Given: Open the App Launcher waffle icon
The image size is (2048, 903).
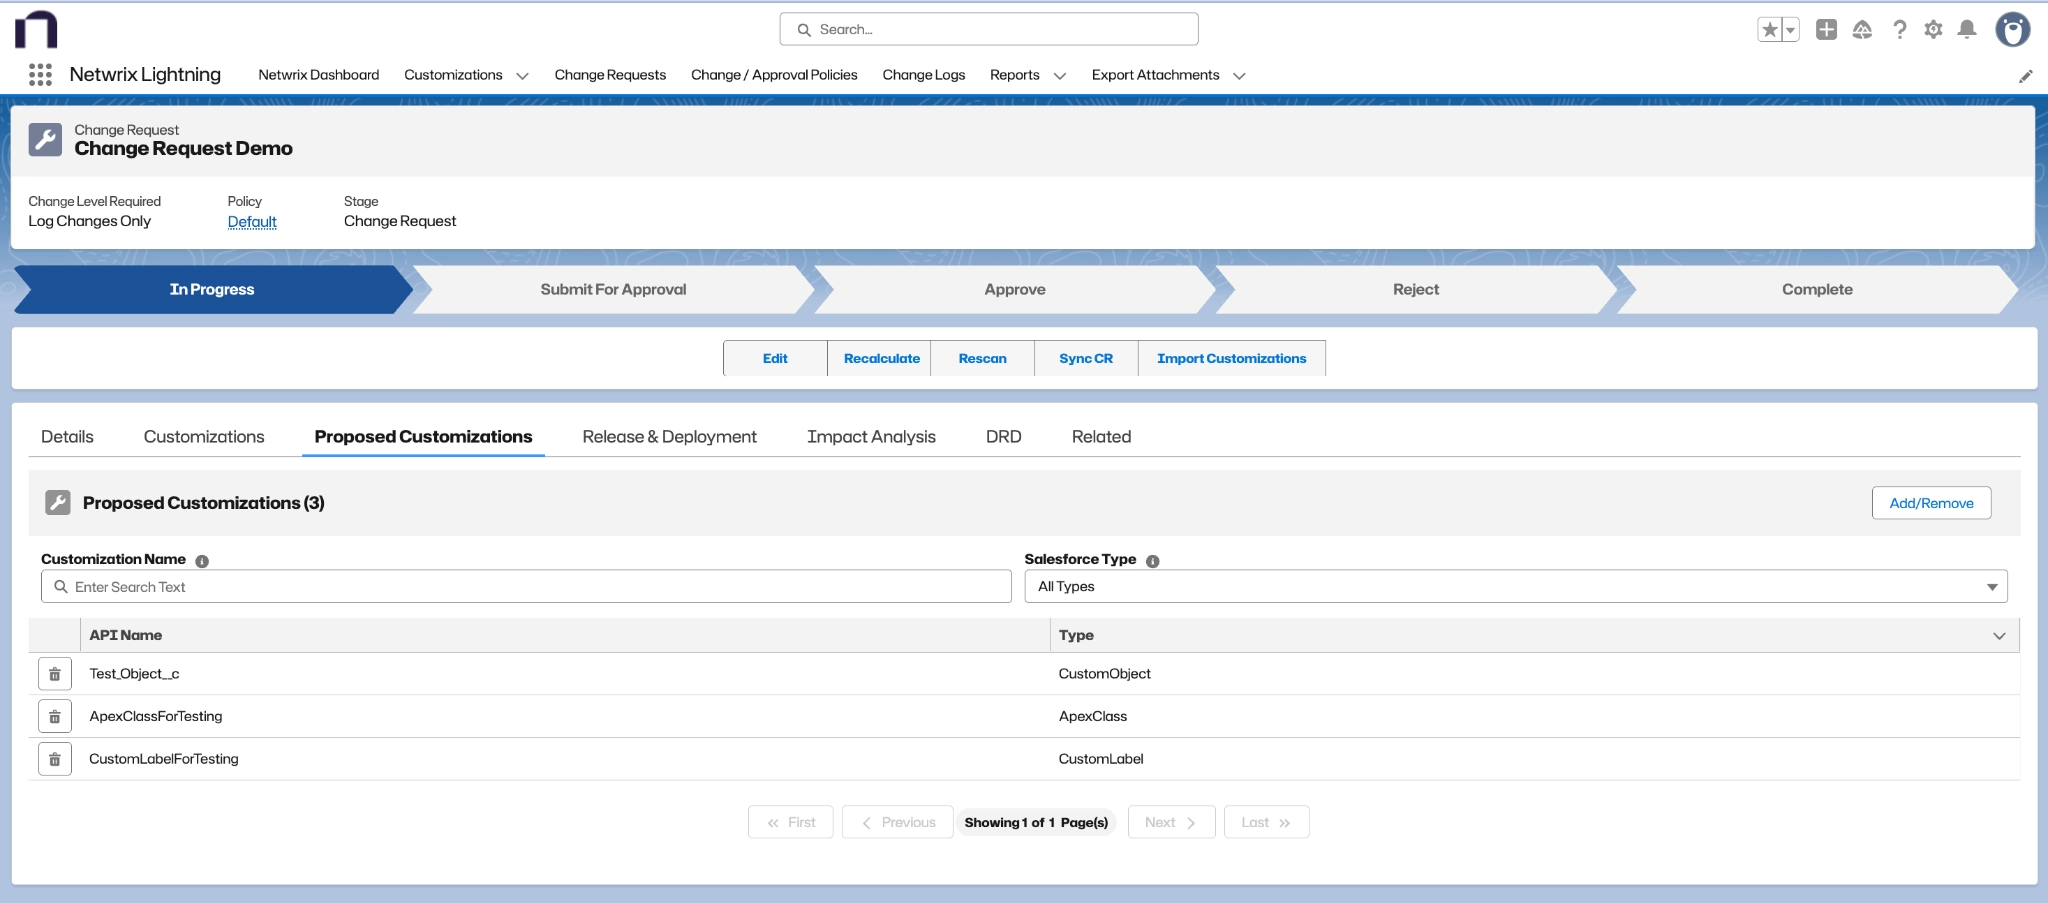Looking at the screenshot, I should (40, 74).
